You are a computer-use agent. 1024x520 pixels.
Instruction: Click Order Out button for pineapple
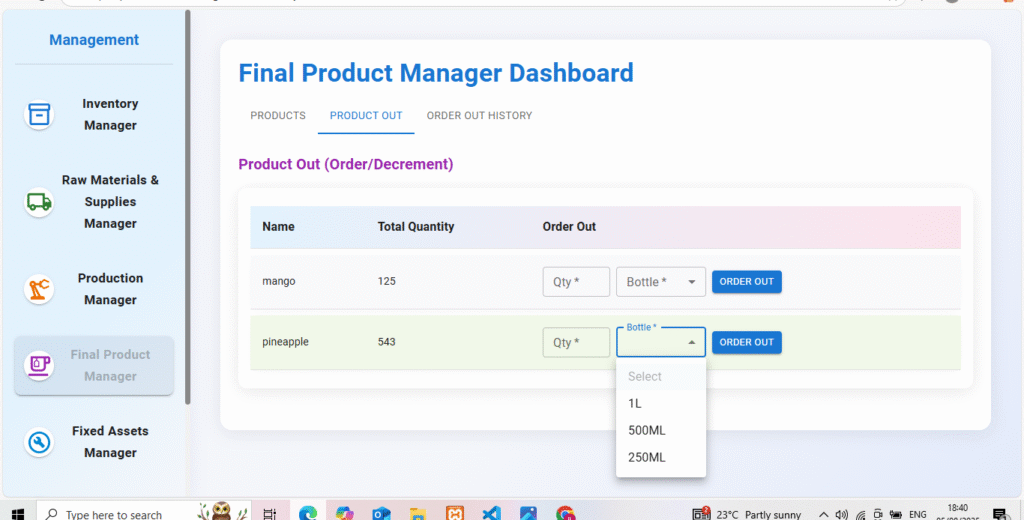(746, 342)
